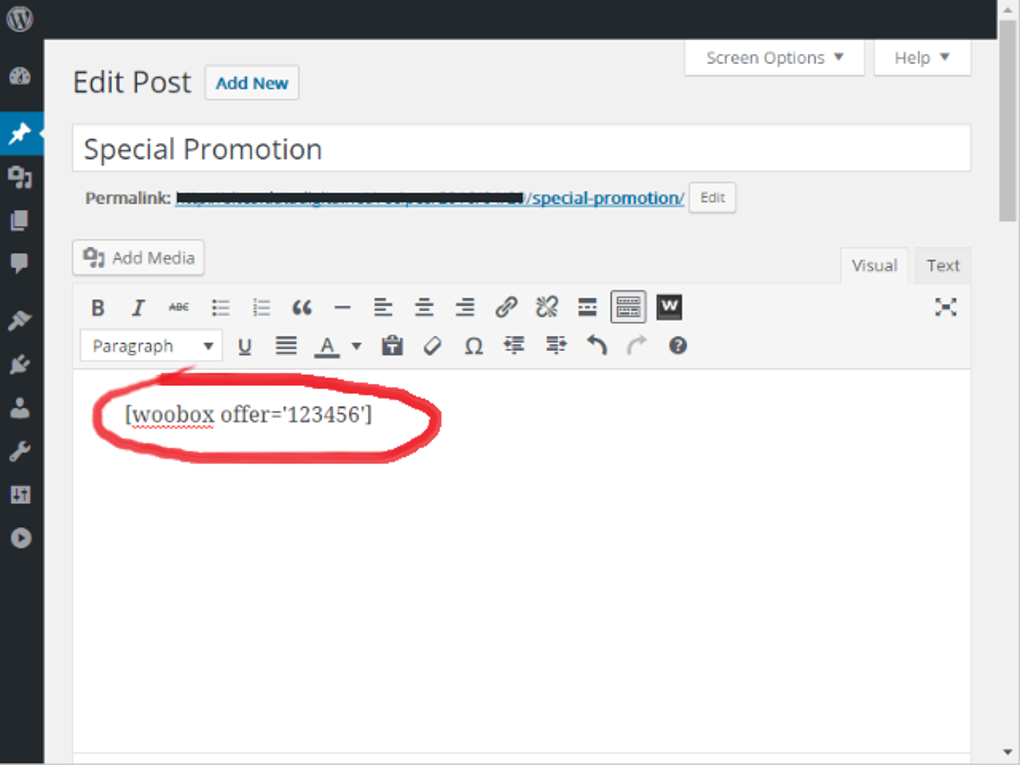Viewport: 1020px width, 765px height.
Task: Apply bold formatting to text
Action: point(97,307)
